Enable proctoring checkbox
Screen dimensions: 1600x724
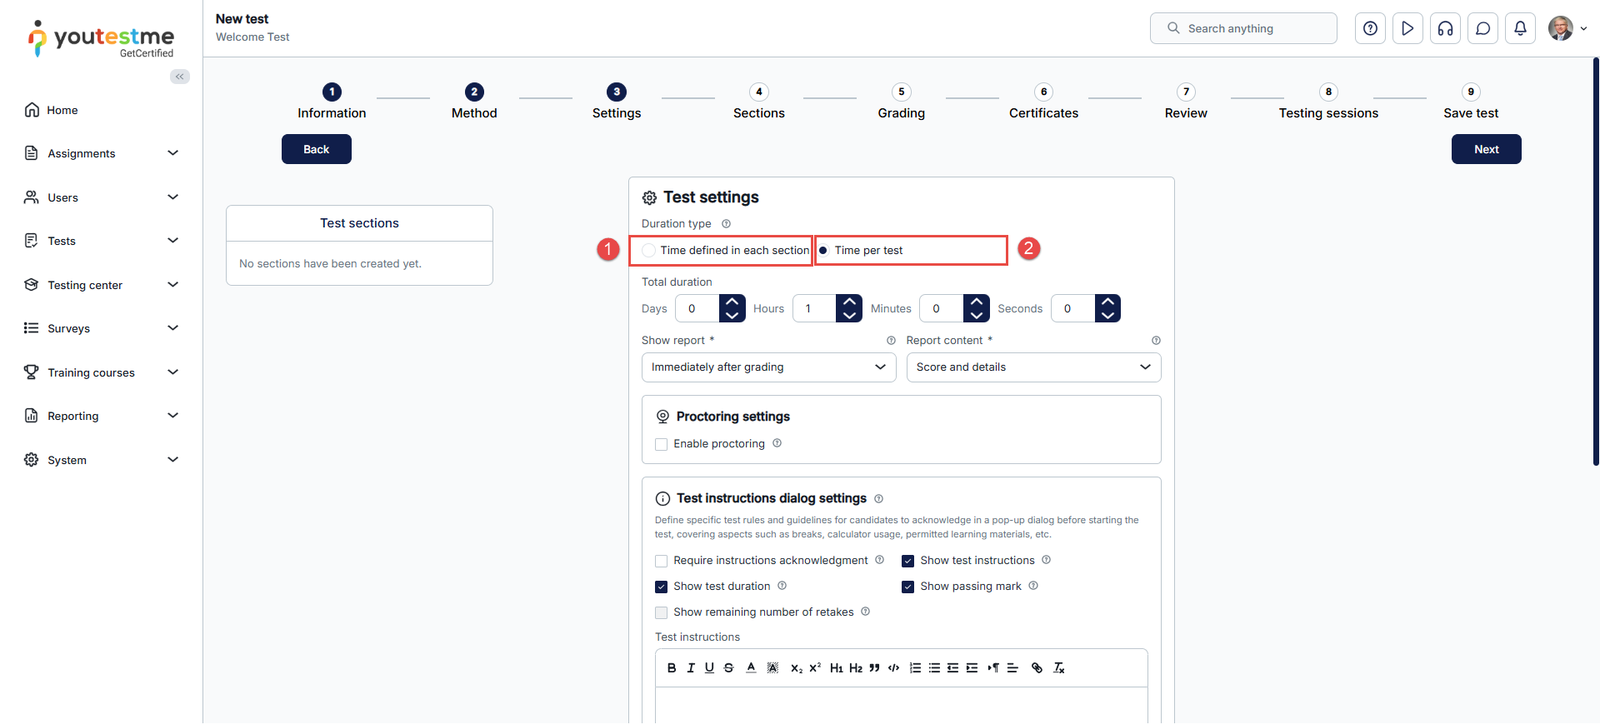(661, 444)
